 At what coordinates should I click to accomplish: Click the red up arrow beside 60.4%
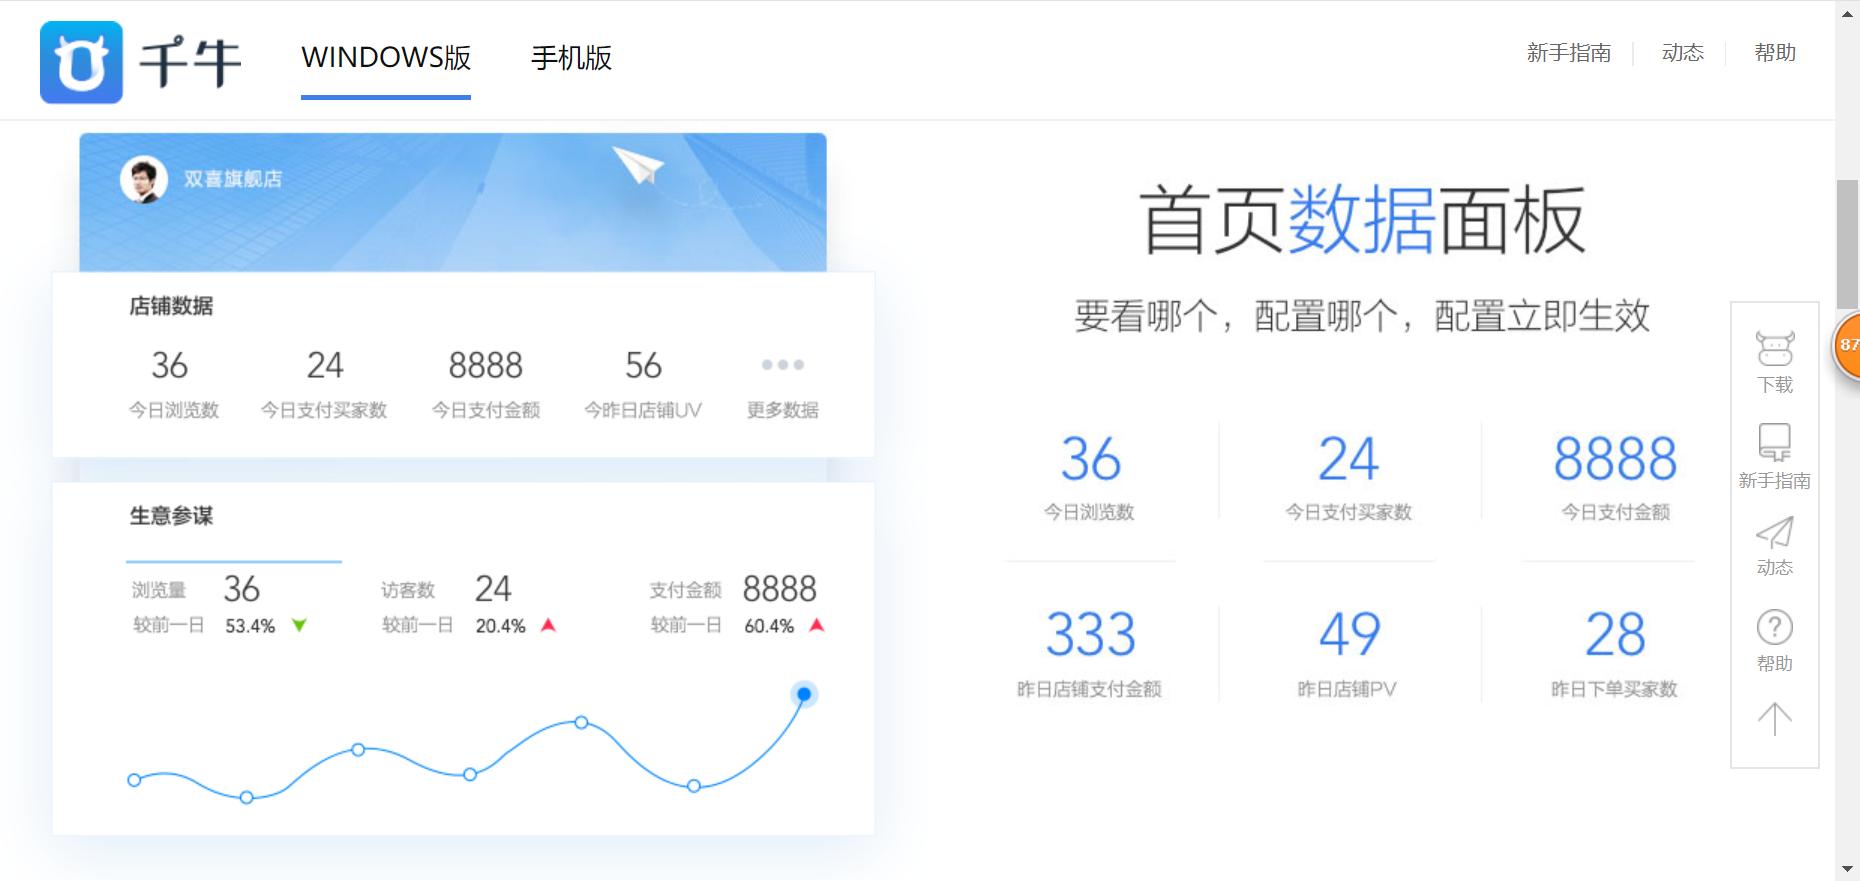817,626
